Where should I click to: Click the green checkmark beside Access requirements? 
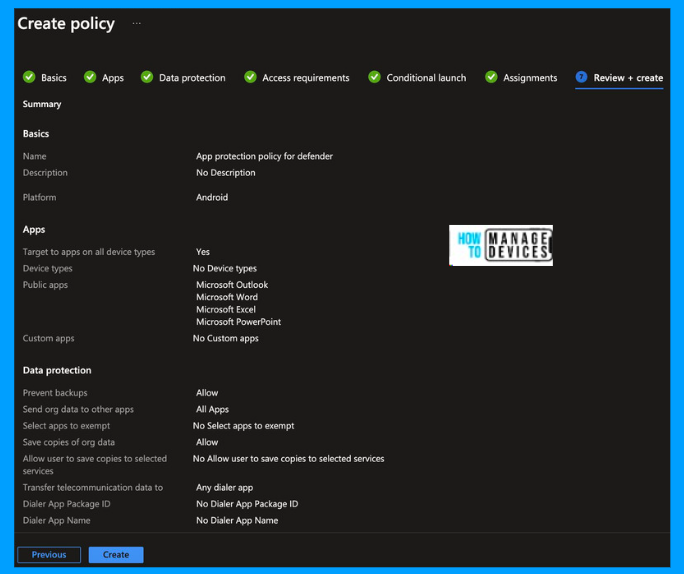tap(250, 77)
